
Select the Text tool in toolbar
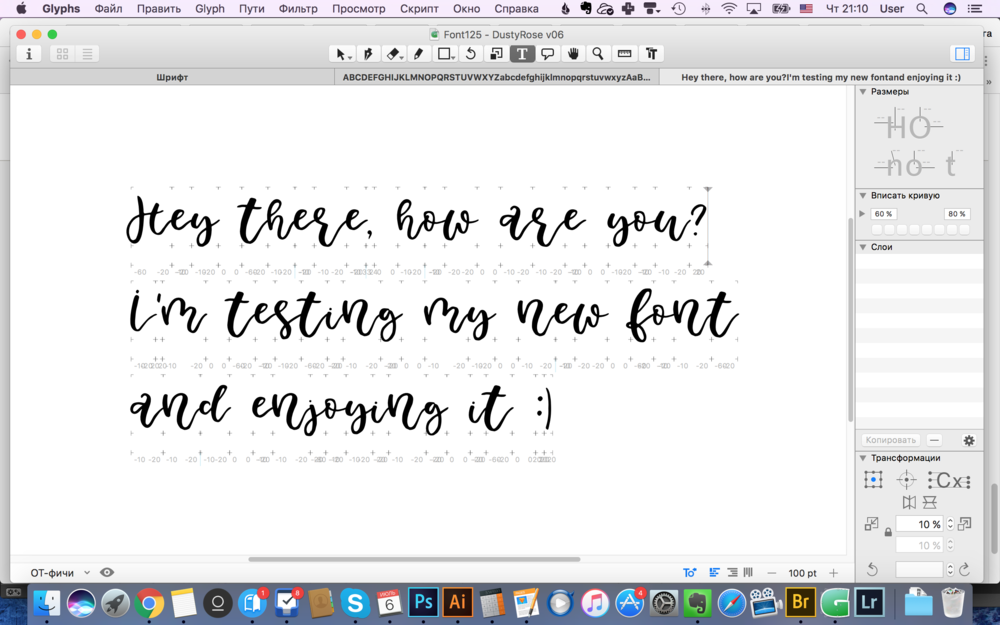click(x=521, y=54)
